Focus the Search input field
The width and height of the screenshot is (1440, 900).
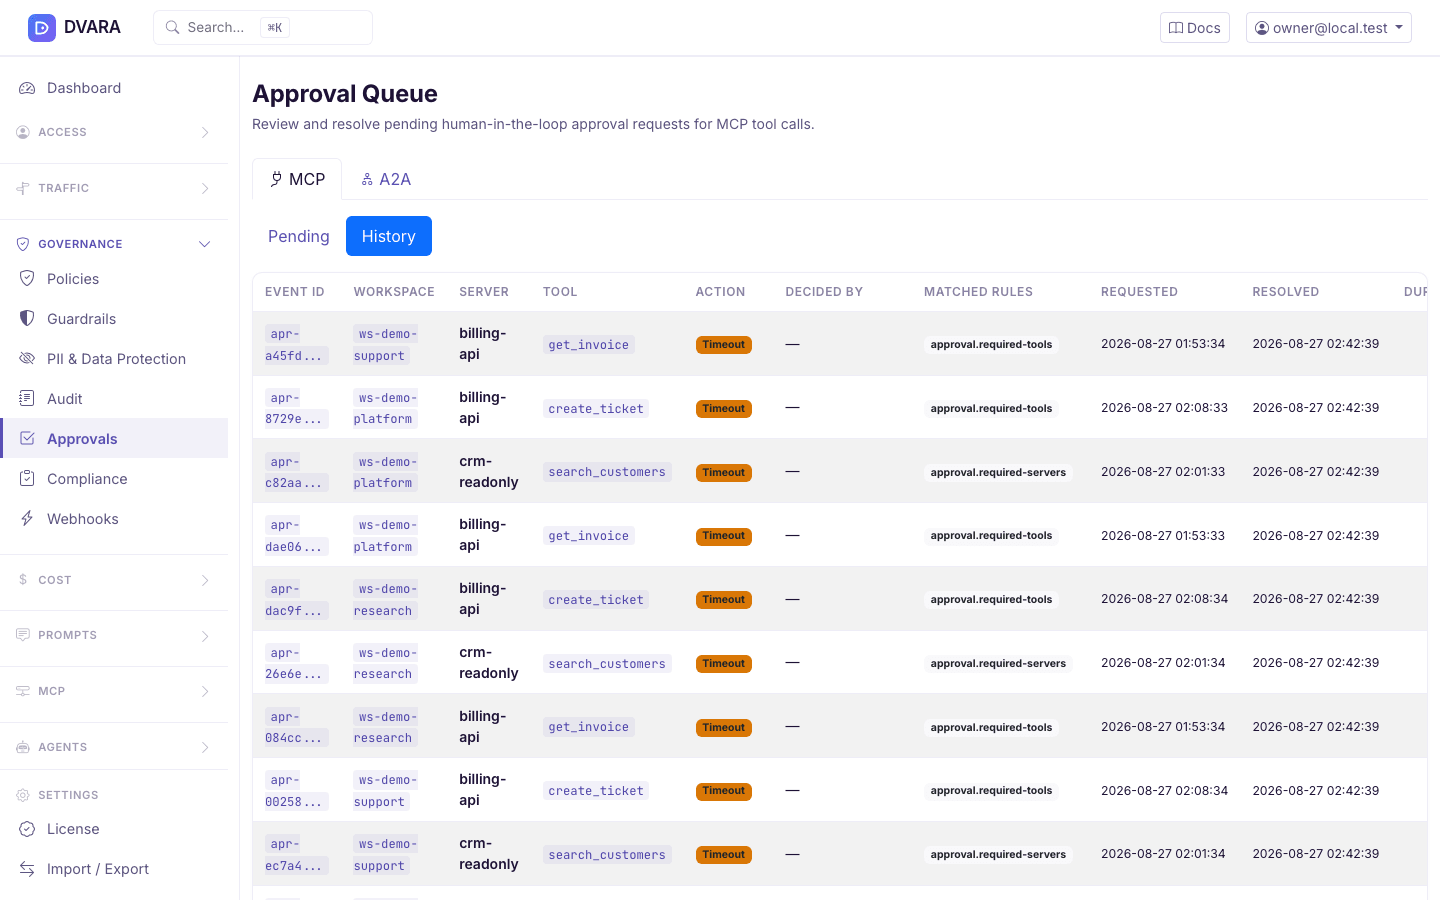263,28
